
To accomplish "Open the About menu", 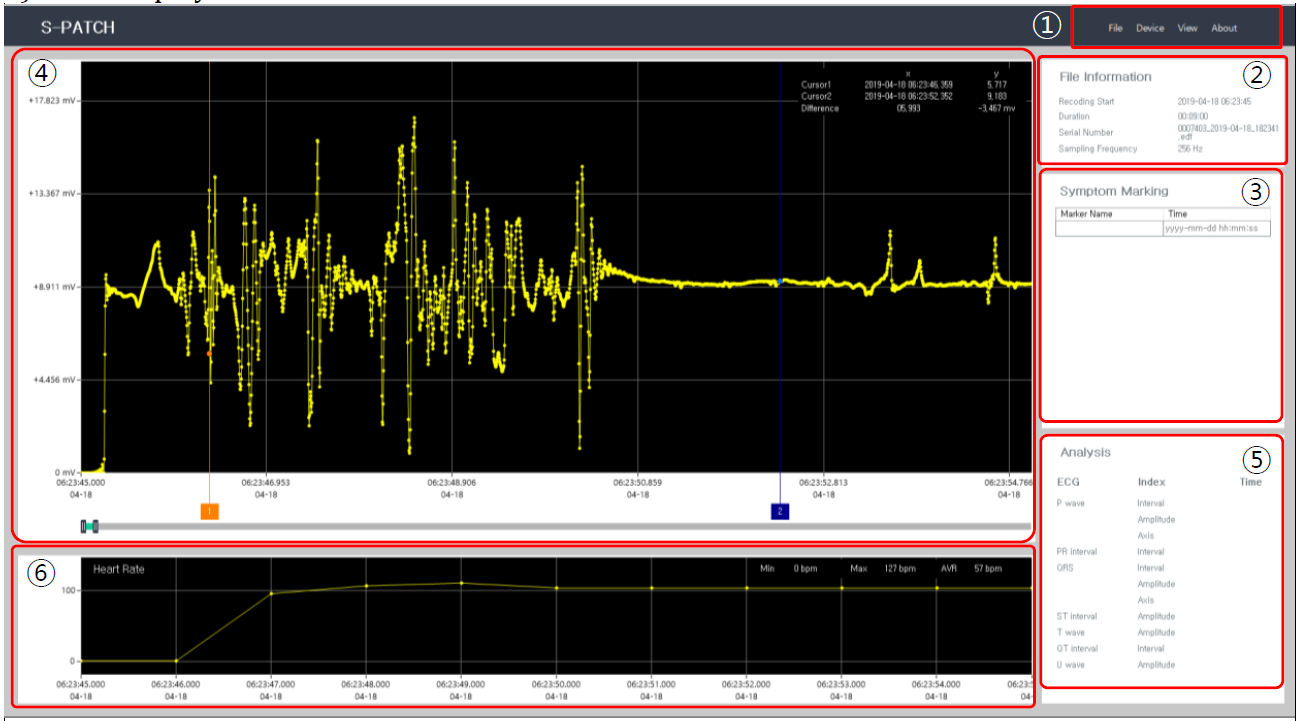I will tap(1224, 28).
